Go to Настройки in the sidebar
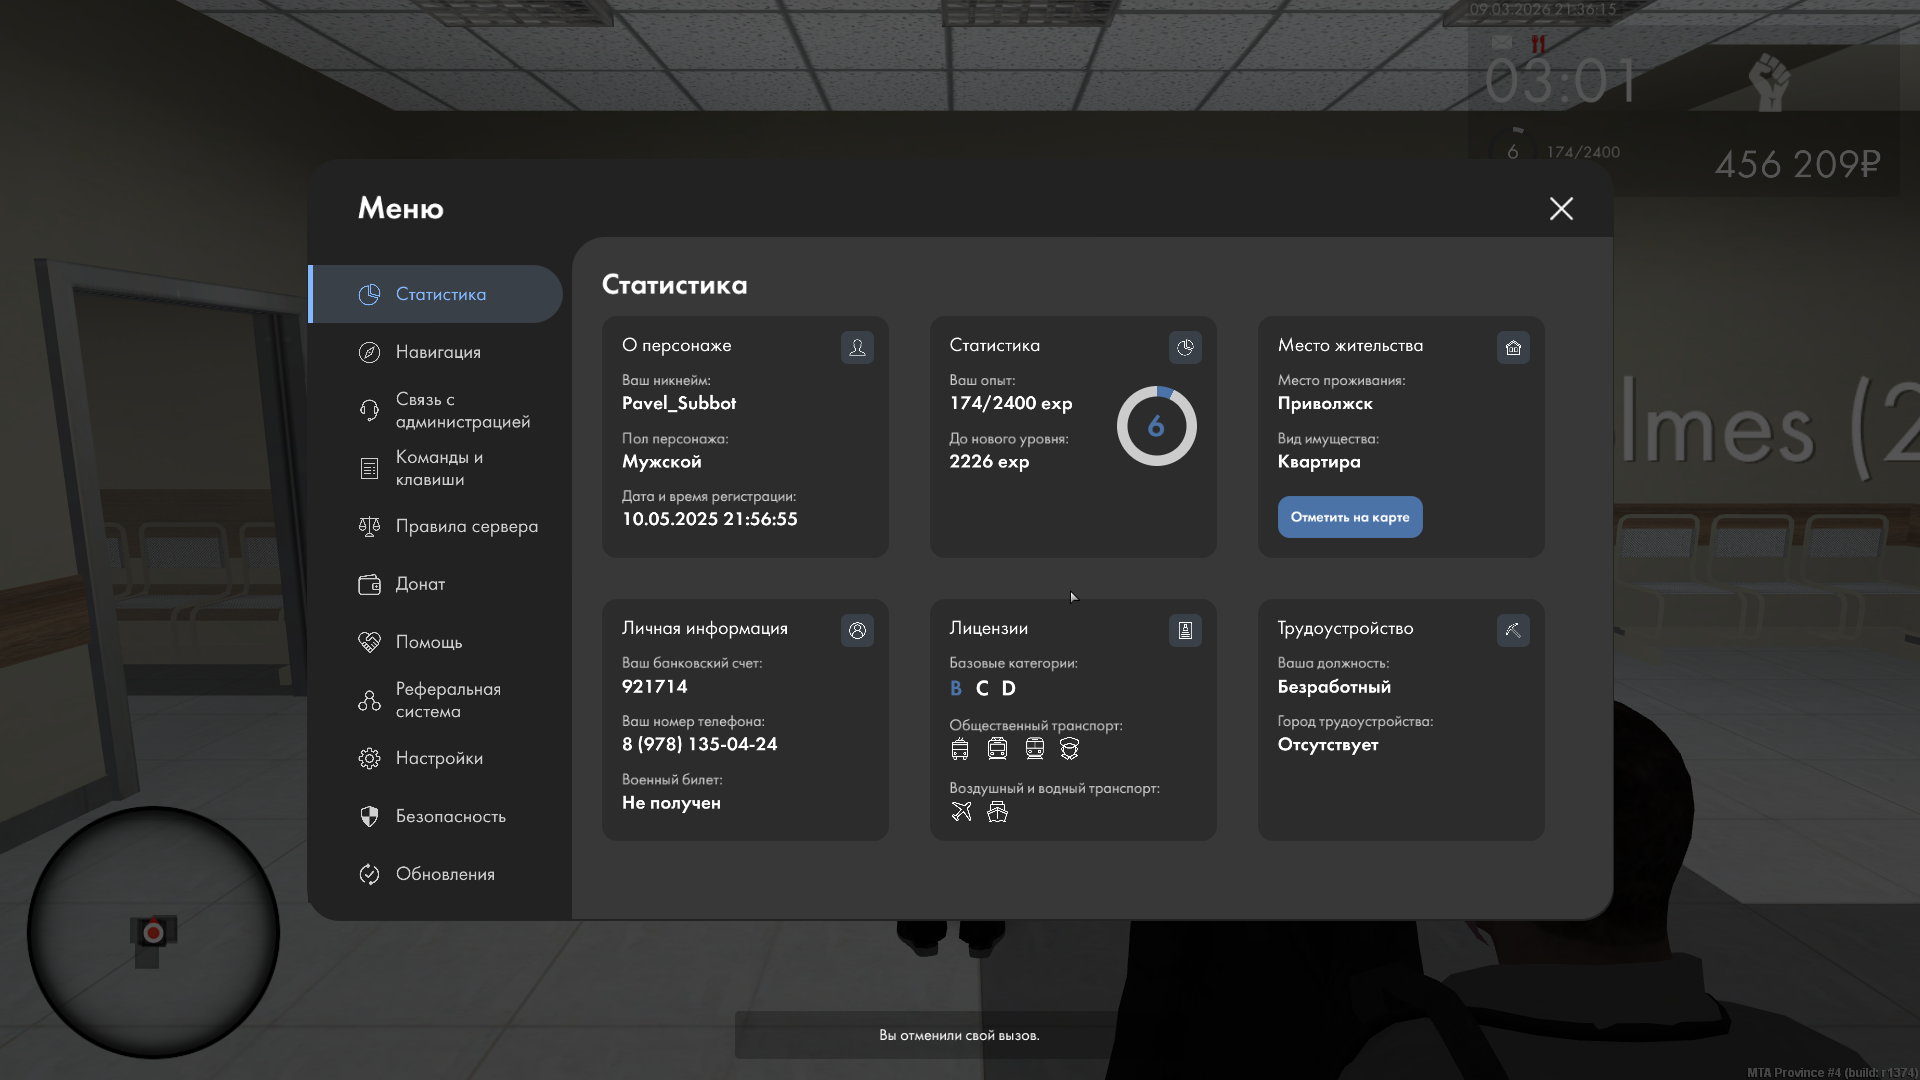Image resolution: width=1920 pixels, height=1080 pixels. [439, 758]
